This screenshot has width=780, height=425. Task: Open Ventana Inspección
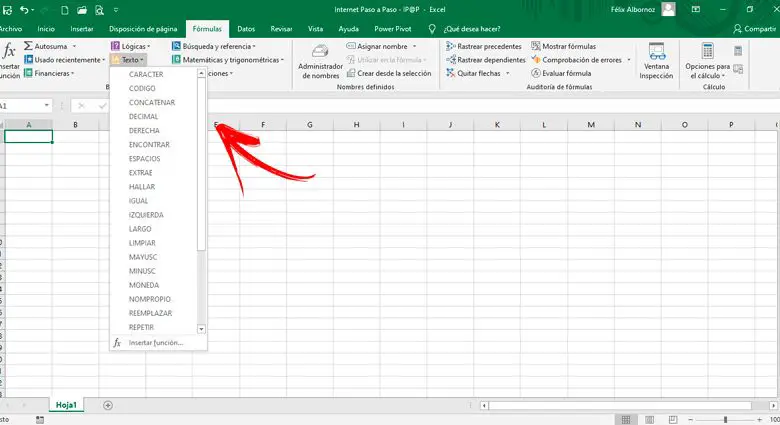point(656,61)
